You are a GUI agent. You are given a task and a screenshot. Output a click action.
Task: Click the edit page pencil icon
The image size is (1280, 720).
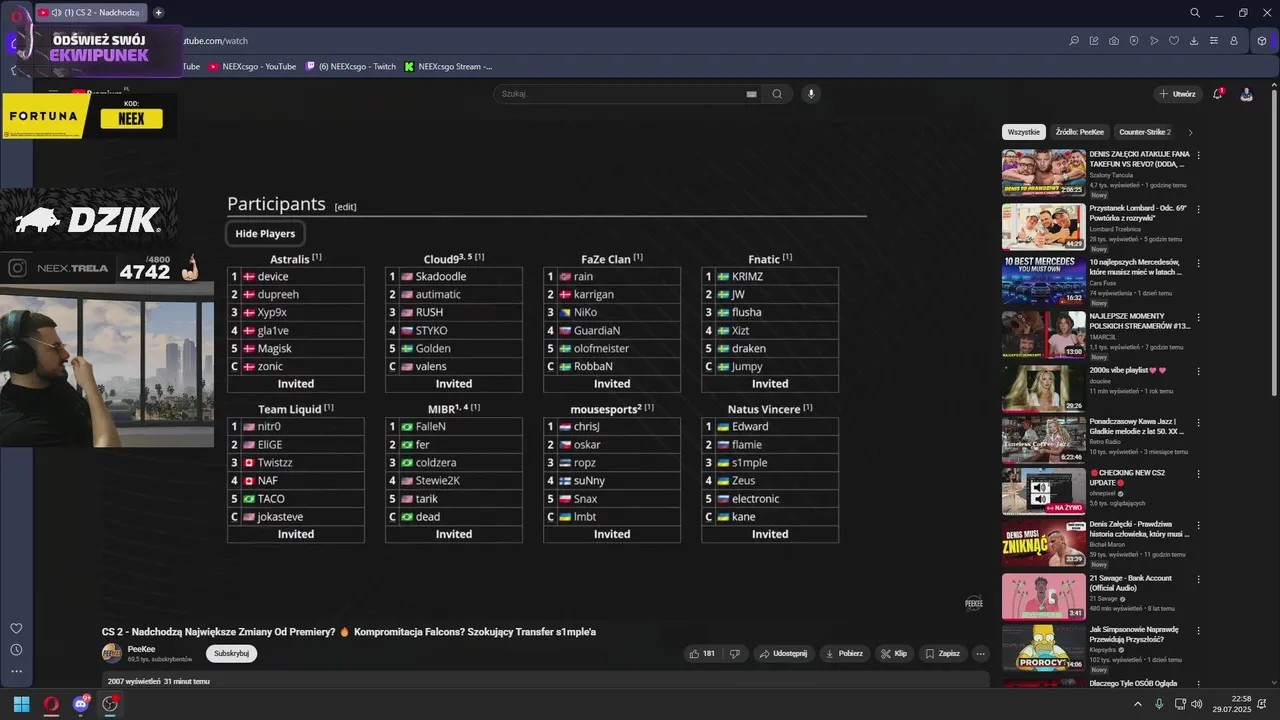click(x=1094, y=41)
